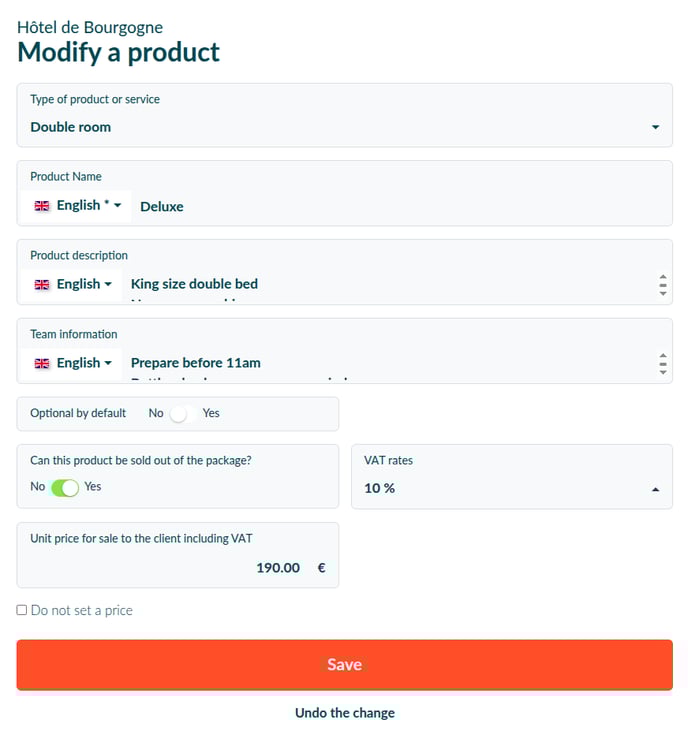Open the Type of product or service dropdown

344,115
